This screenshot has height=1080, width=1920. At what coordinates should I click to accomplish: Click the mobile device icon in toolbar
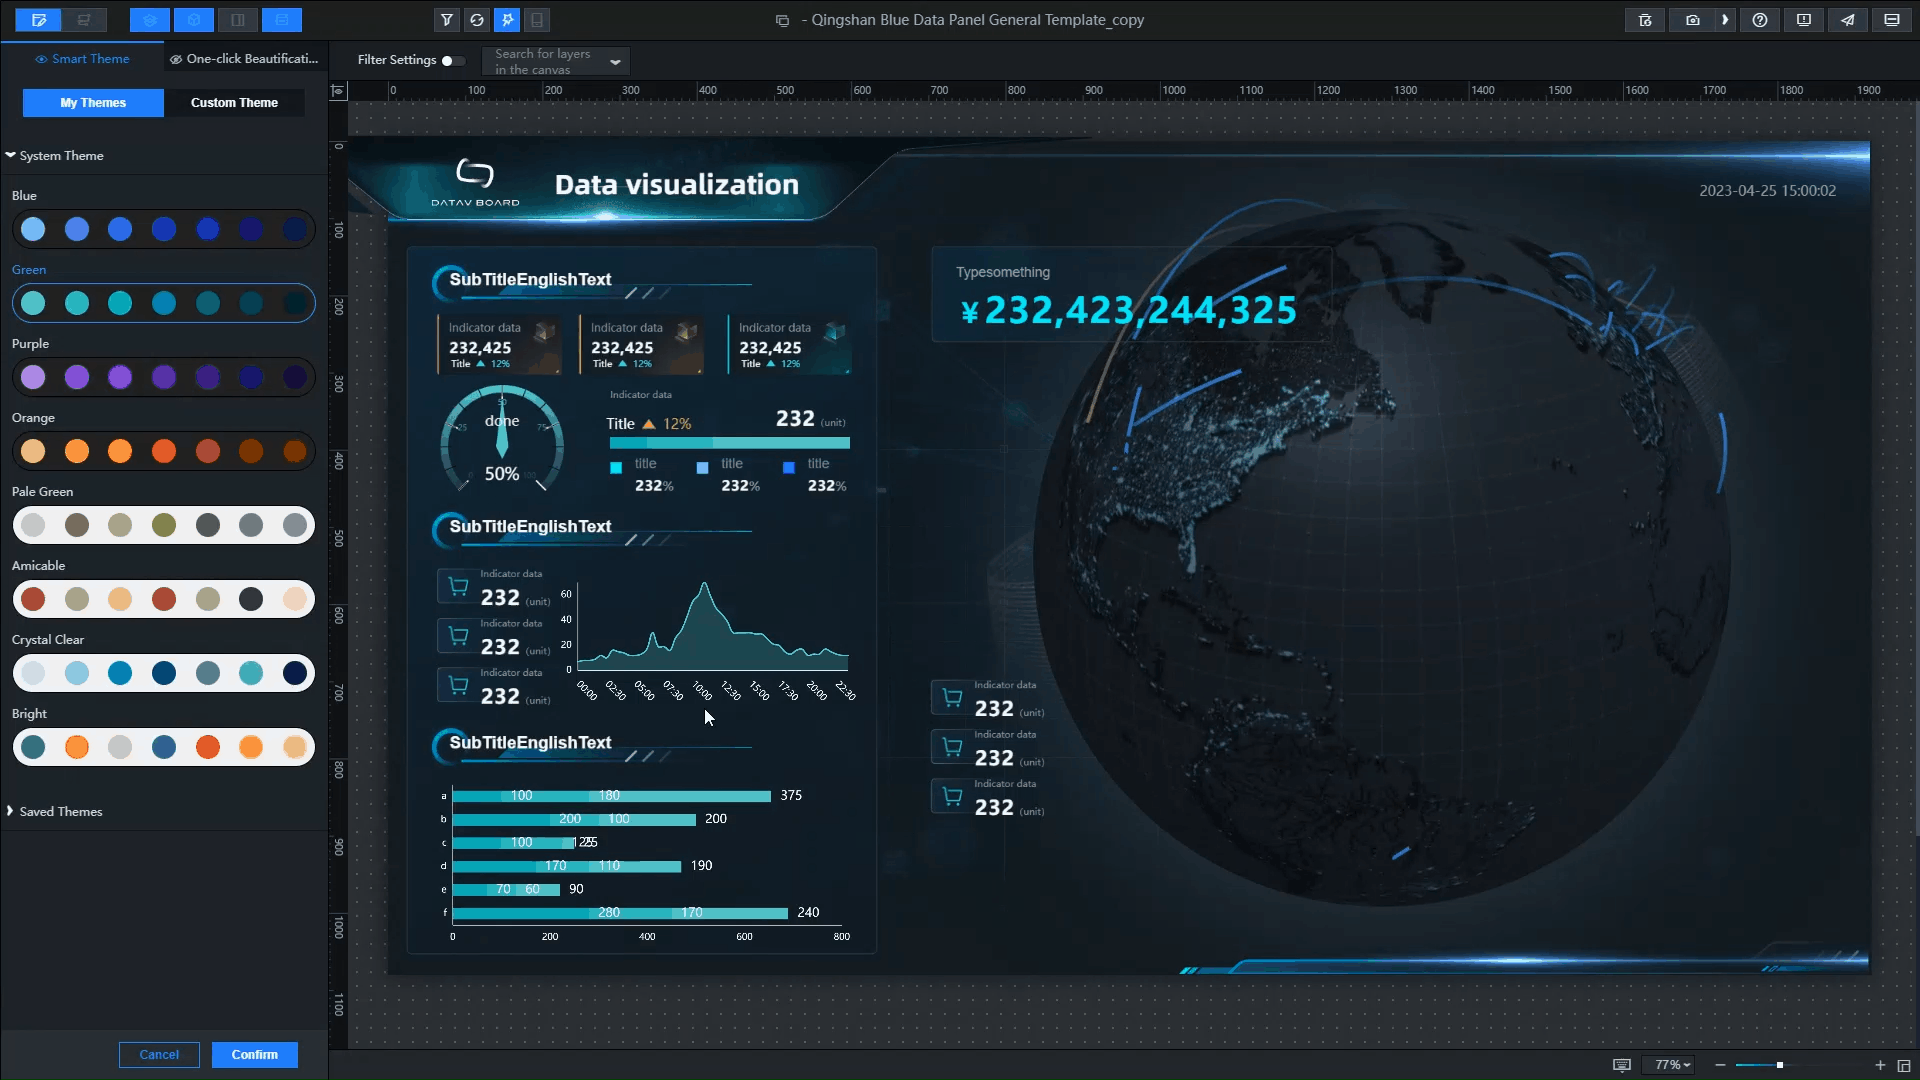(537, 20)
